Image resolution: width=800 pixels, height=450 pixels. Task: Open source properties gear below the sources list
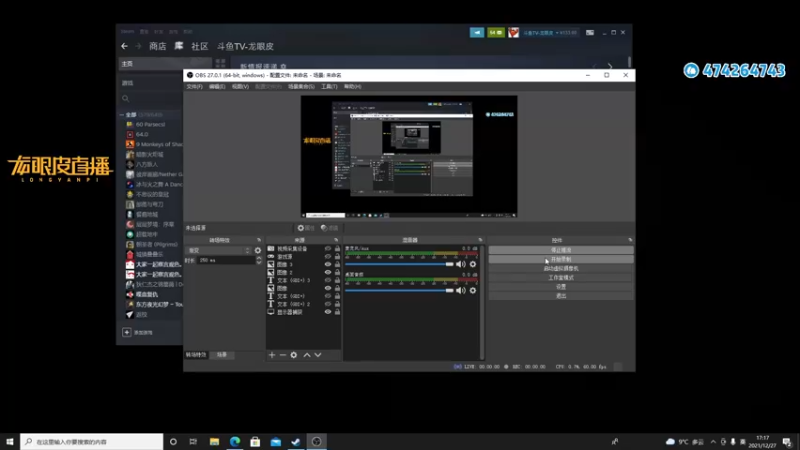(x=294, y=355)
